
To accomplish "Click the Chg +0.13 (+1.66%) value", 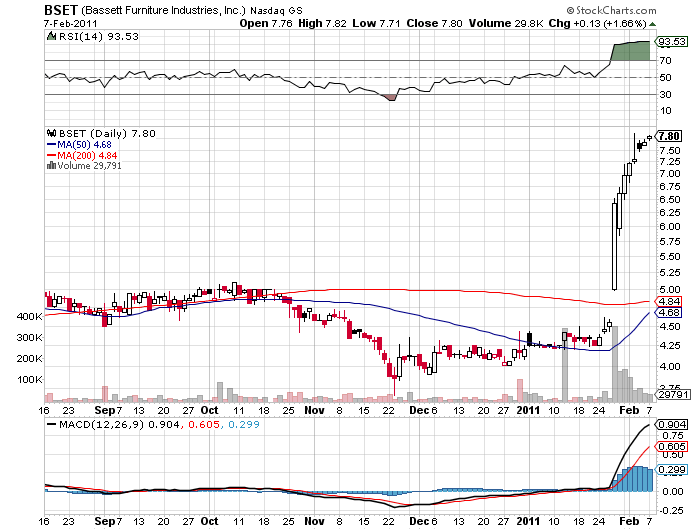I will tap(597, 23).
